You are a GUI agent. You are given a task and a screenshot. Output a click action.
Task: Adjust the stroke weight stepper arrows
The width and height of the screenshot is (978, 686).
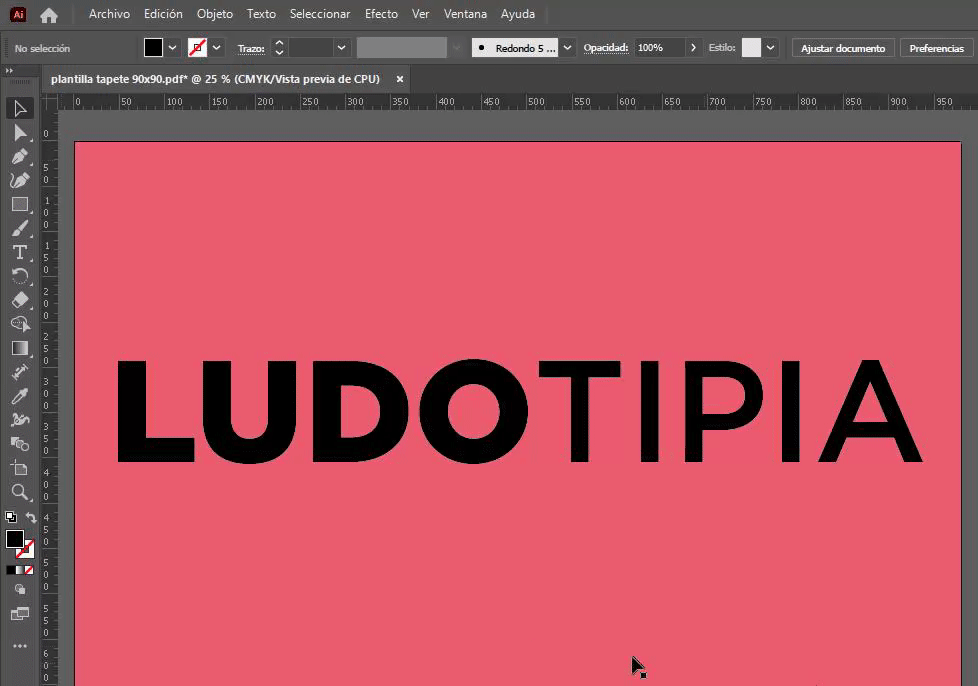point(279,48)
